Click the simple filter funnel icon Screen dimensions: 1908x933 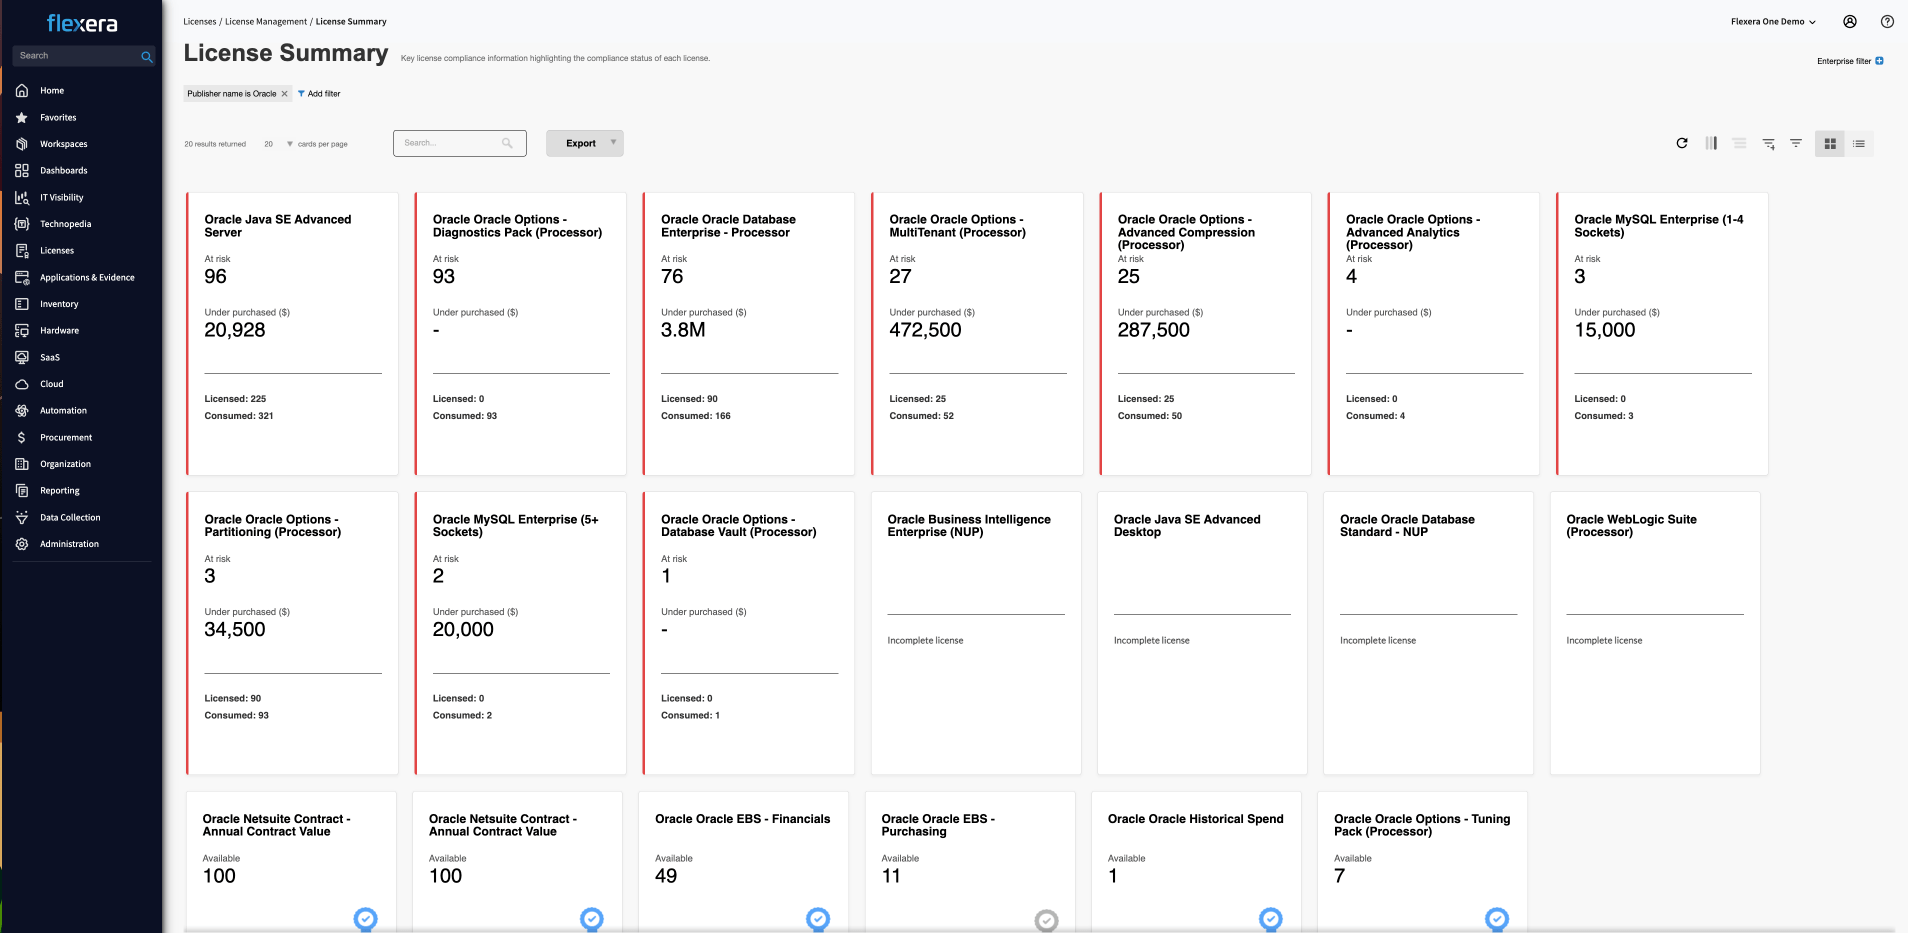tap(1796, 143)
